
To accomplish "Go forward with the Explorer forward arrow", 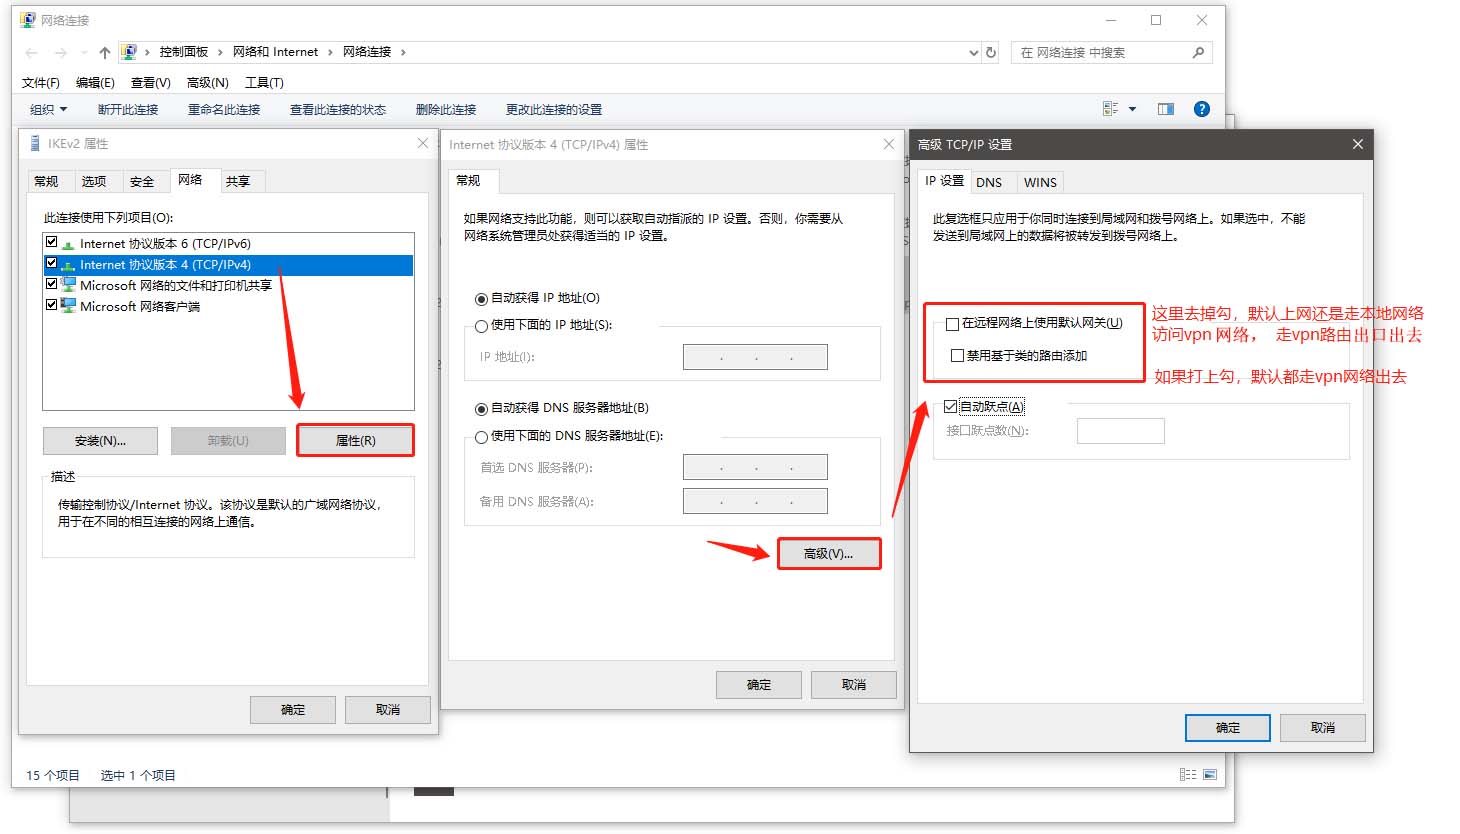I will click(x=62, y=53).
